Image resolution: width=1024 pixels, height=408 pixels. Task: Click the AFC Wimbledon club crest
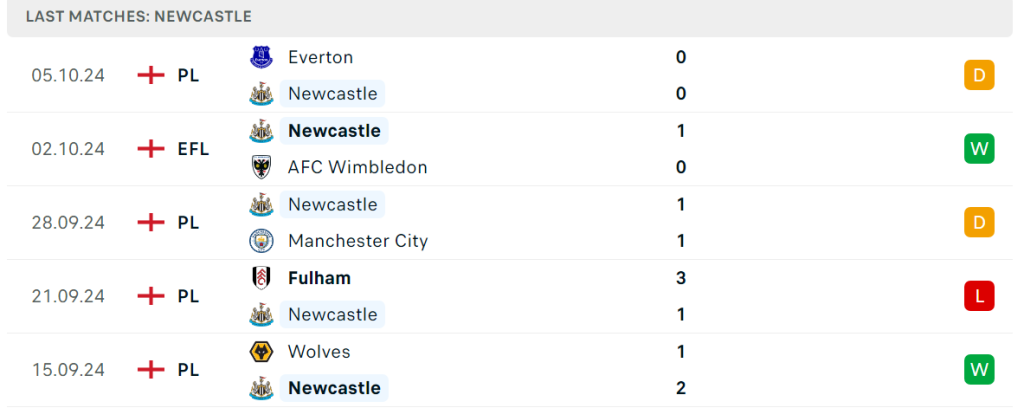[x=261, y=167]
